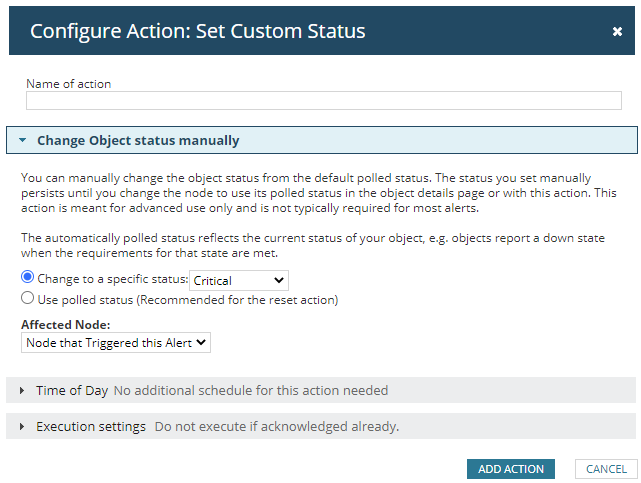Viewport: 641px width, 483px height.
Task: Open the Affected Node dropdown
Action: click(x=116, y=342)
